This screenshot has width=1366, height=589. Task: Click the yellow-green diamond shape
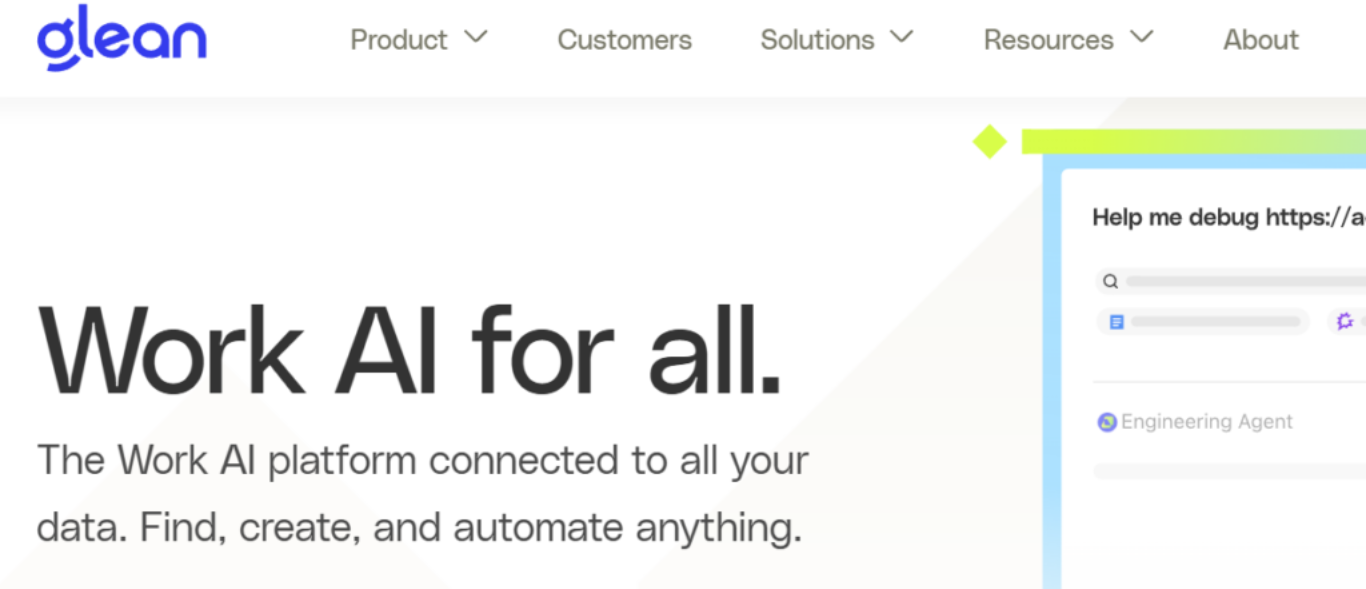(x=990, y=142)
